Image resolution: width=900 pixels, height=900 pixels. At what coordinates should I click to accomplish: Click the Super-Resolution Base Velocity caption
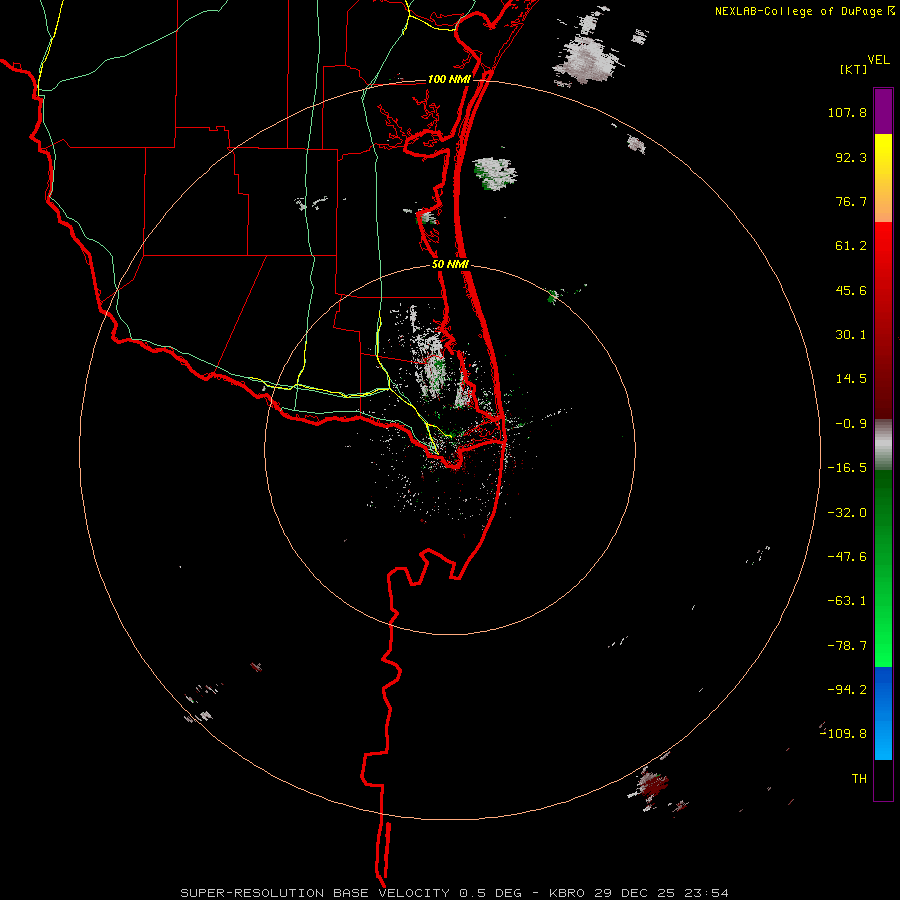coord(455,893)
